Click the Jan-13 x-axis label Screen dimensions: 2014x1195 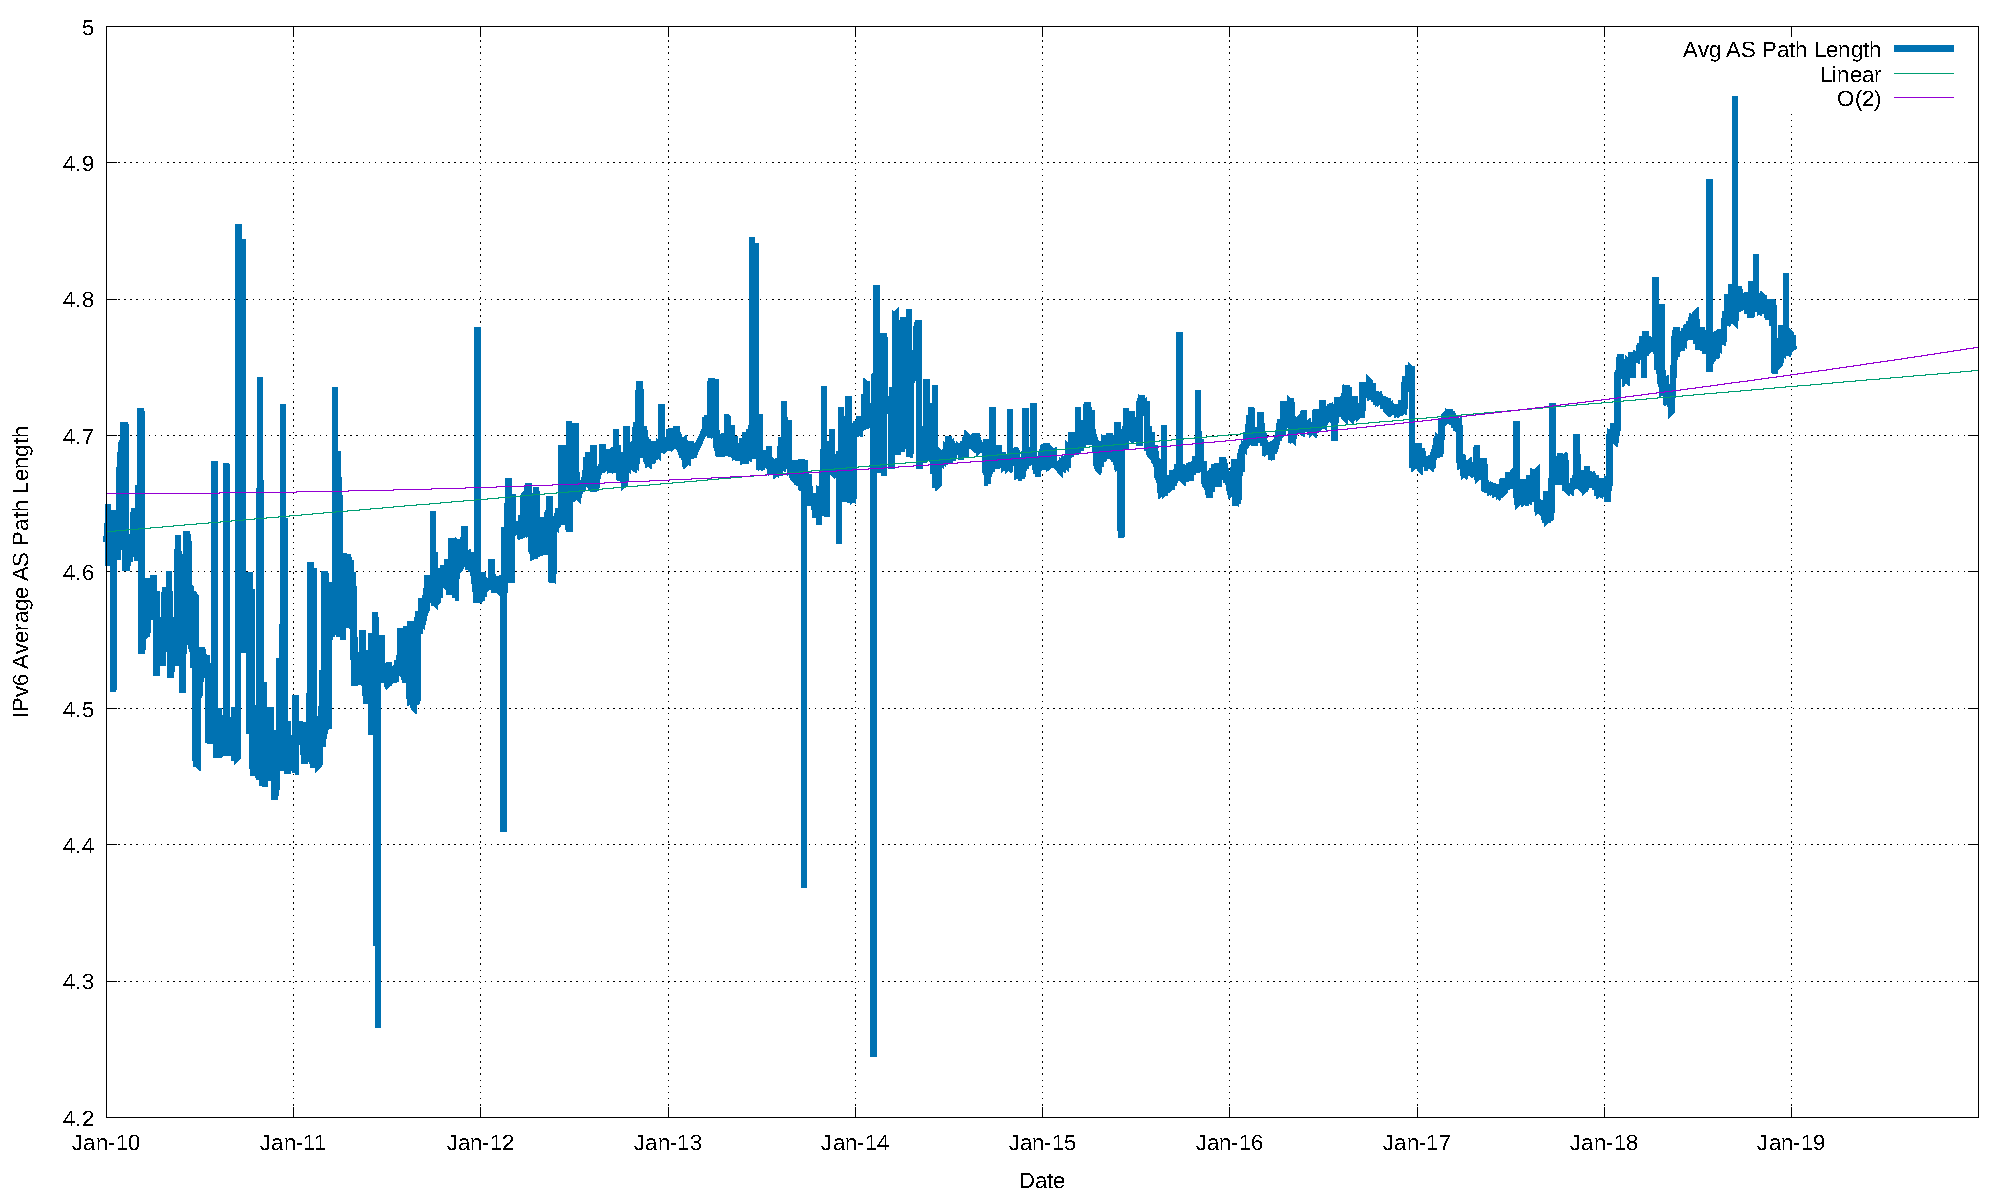click(668, 1143)
